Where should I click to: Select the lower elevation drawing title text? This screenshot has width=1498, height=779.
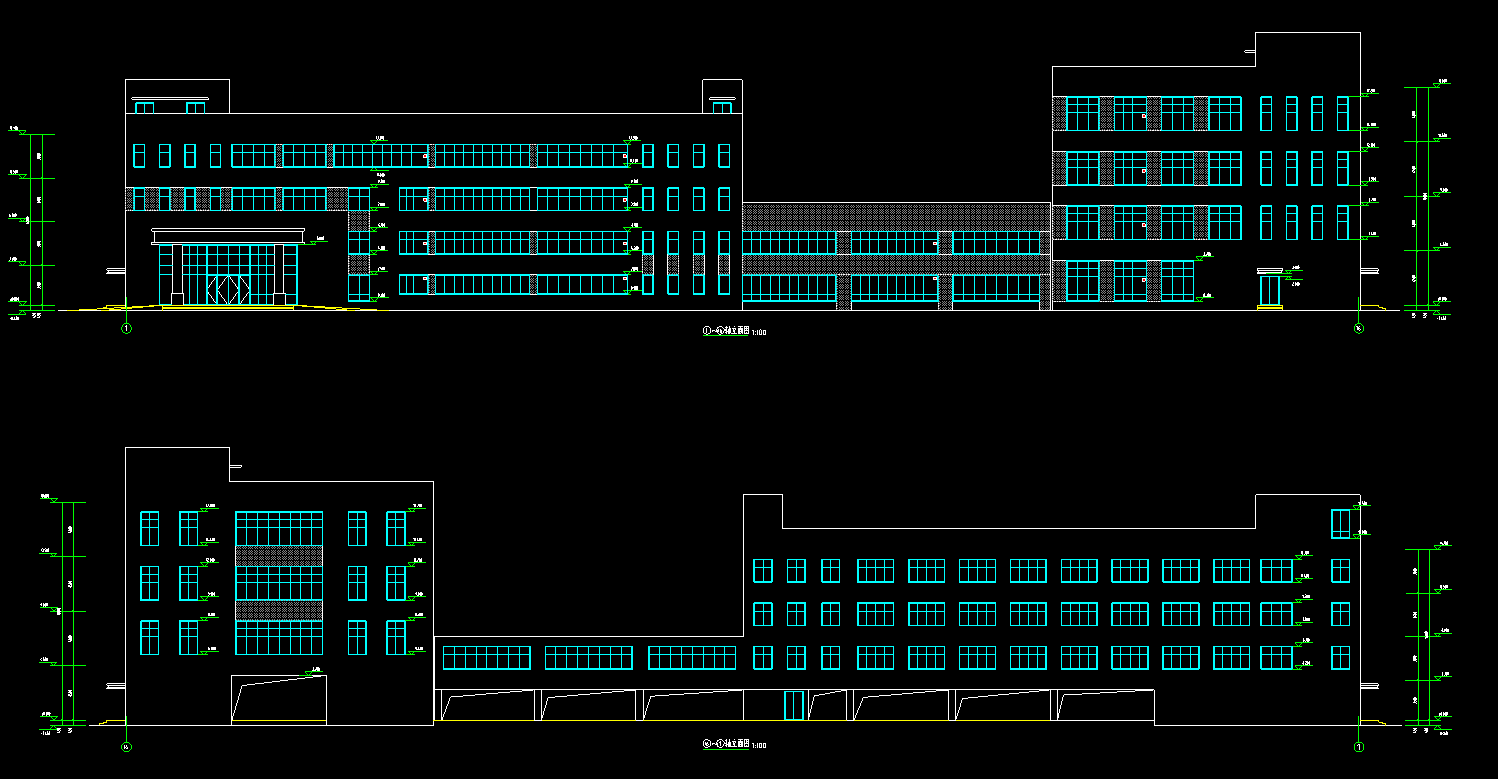734,745
